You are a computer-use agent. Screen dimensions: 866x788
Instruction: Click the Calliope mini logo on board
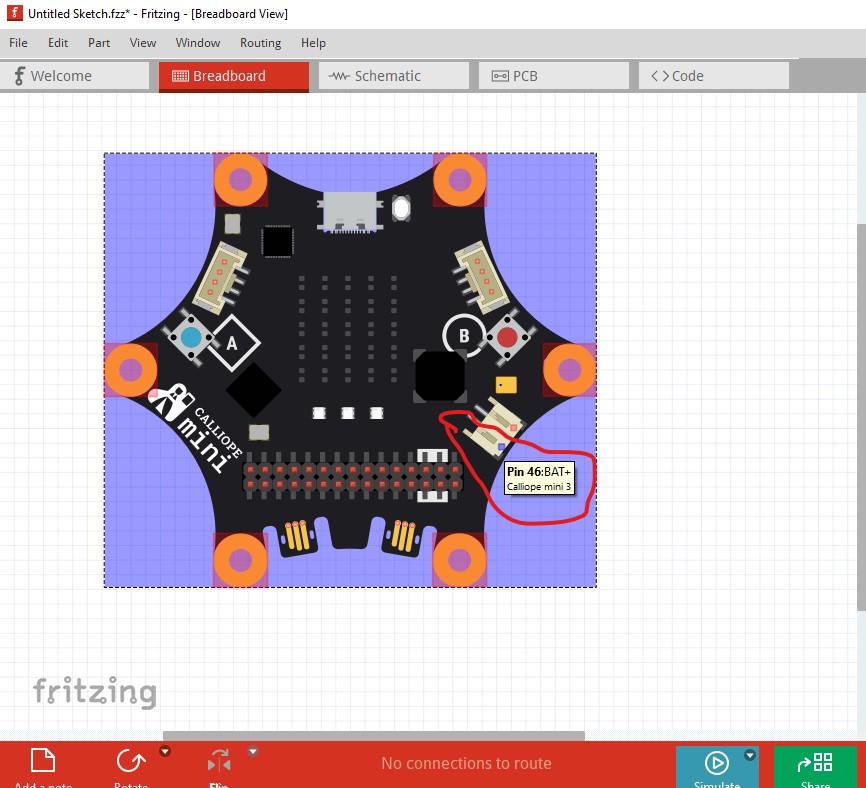196,428
